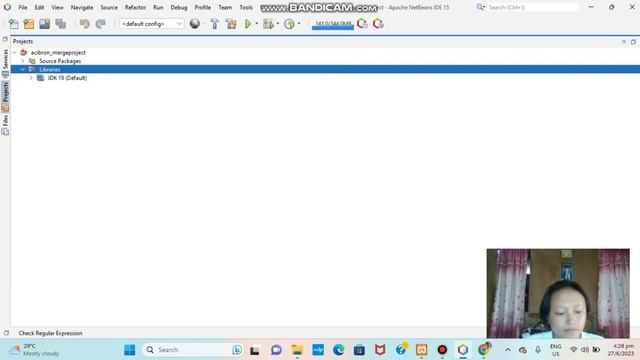Click the last profiler icon in toolbar

pyautogui.click(x=378, y=24)
